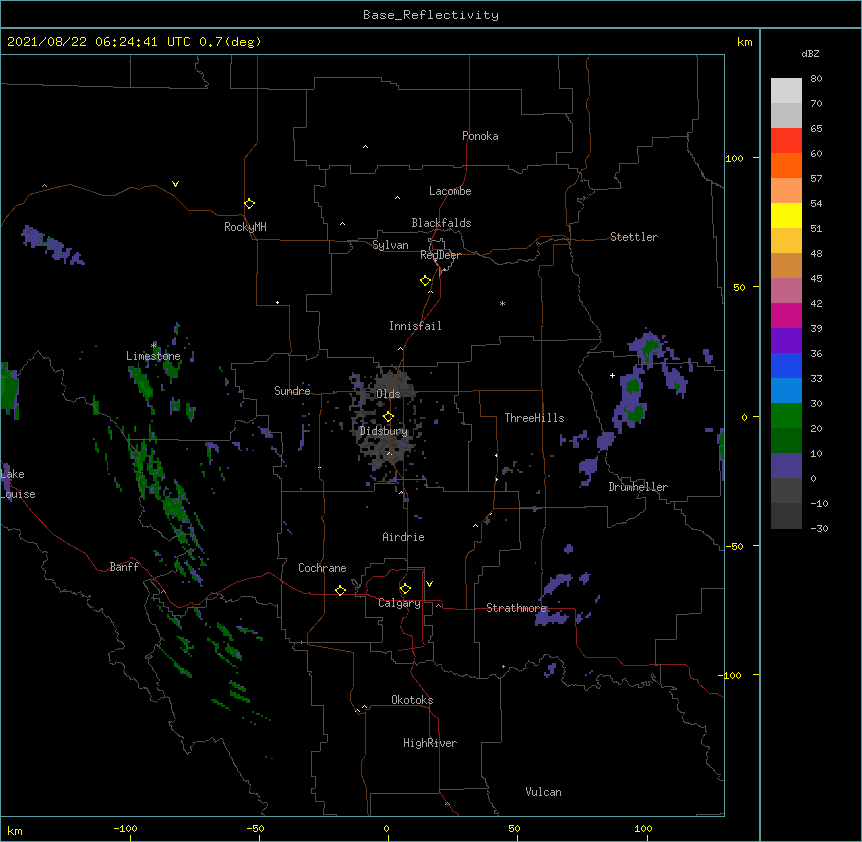Screen dimensions: 862x842
Task: Click the yellow diamond marker above Calgary
Action: (405, 589)
